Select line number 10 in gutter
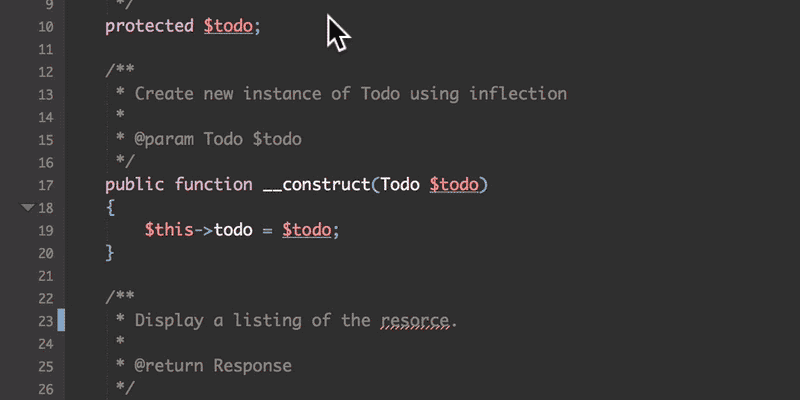 click(x=46, y=27)
